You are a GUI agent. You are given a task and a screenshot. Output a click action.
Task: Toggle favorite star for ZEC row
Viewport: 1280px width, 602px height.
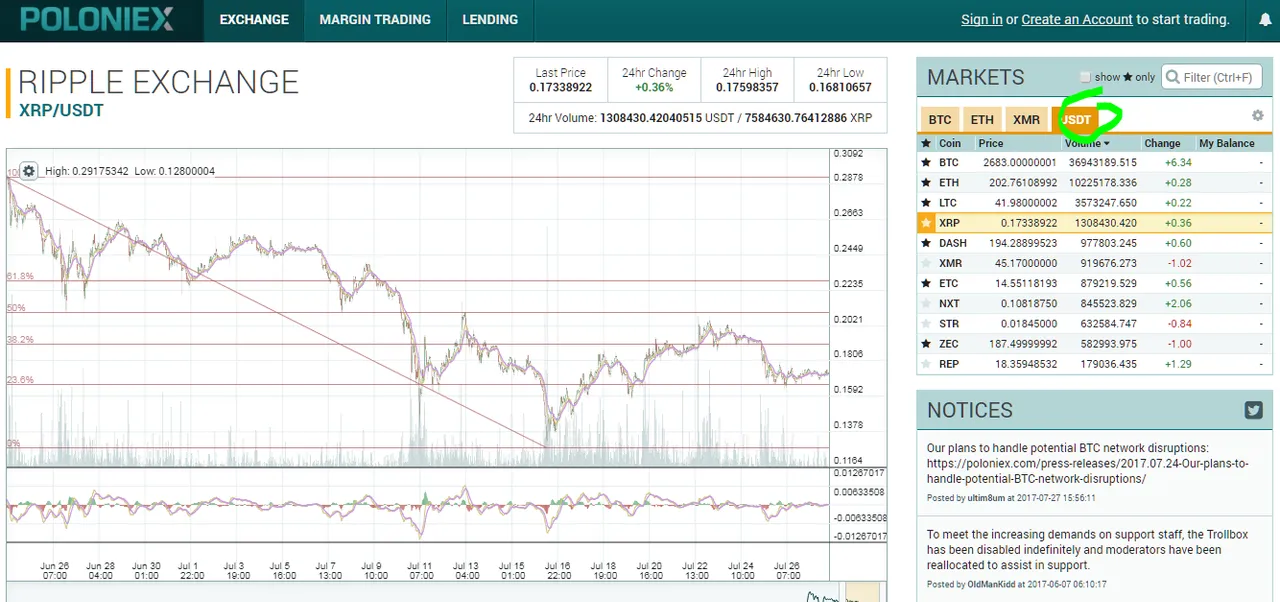(926, 344)
